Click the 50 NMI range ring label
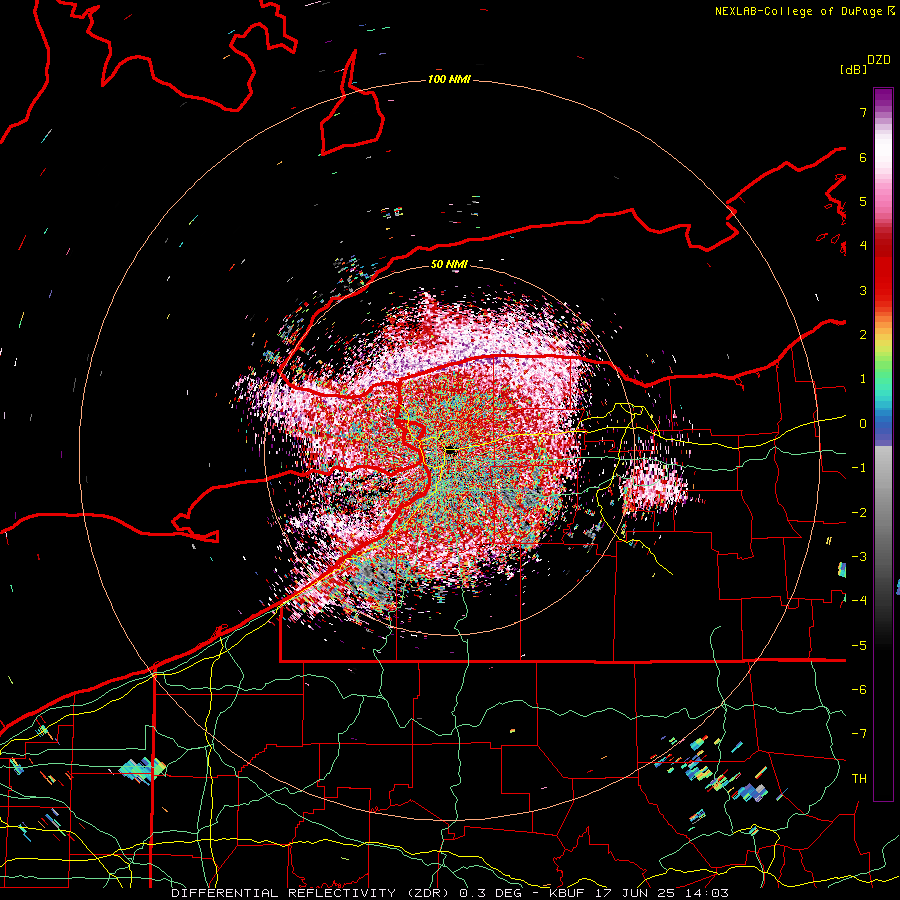The width and height of the screenshot is (900, 900). click(449, 264)
